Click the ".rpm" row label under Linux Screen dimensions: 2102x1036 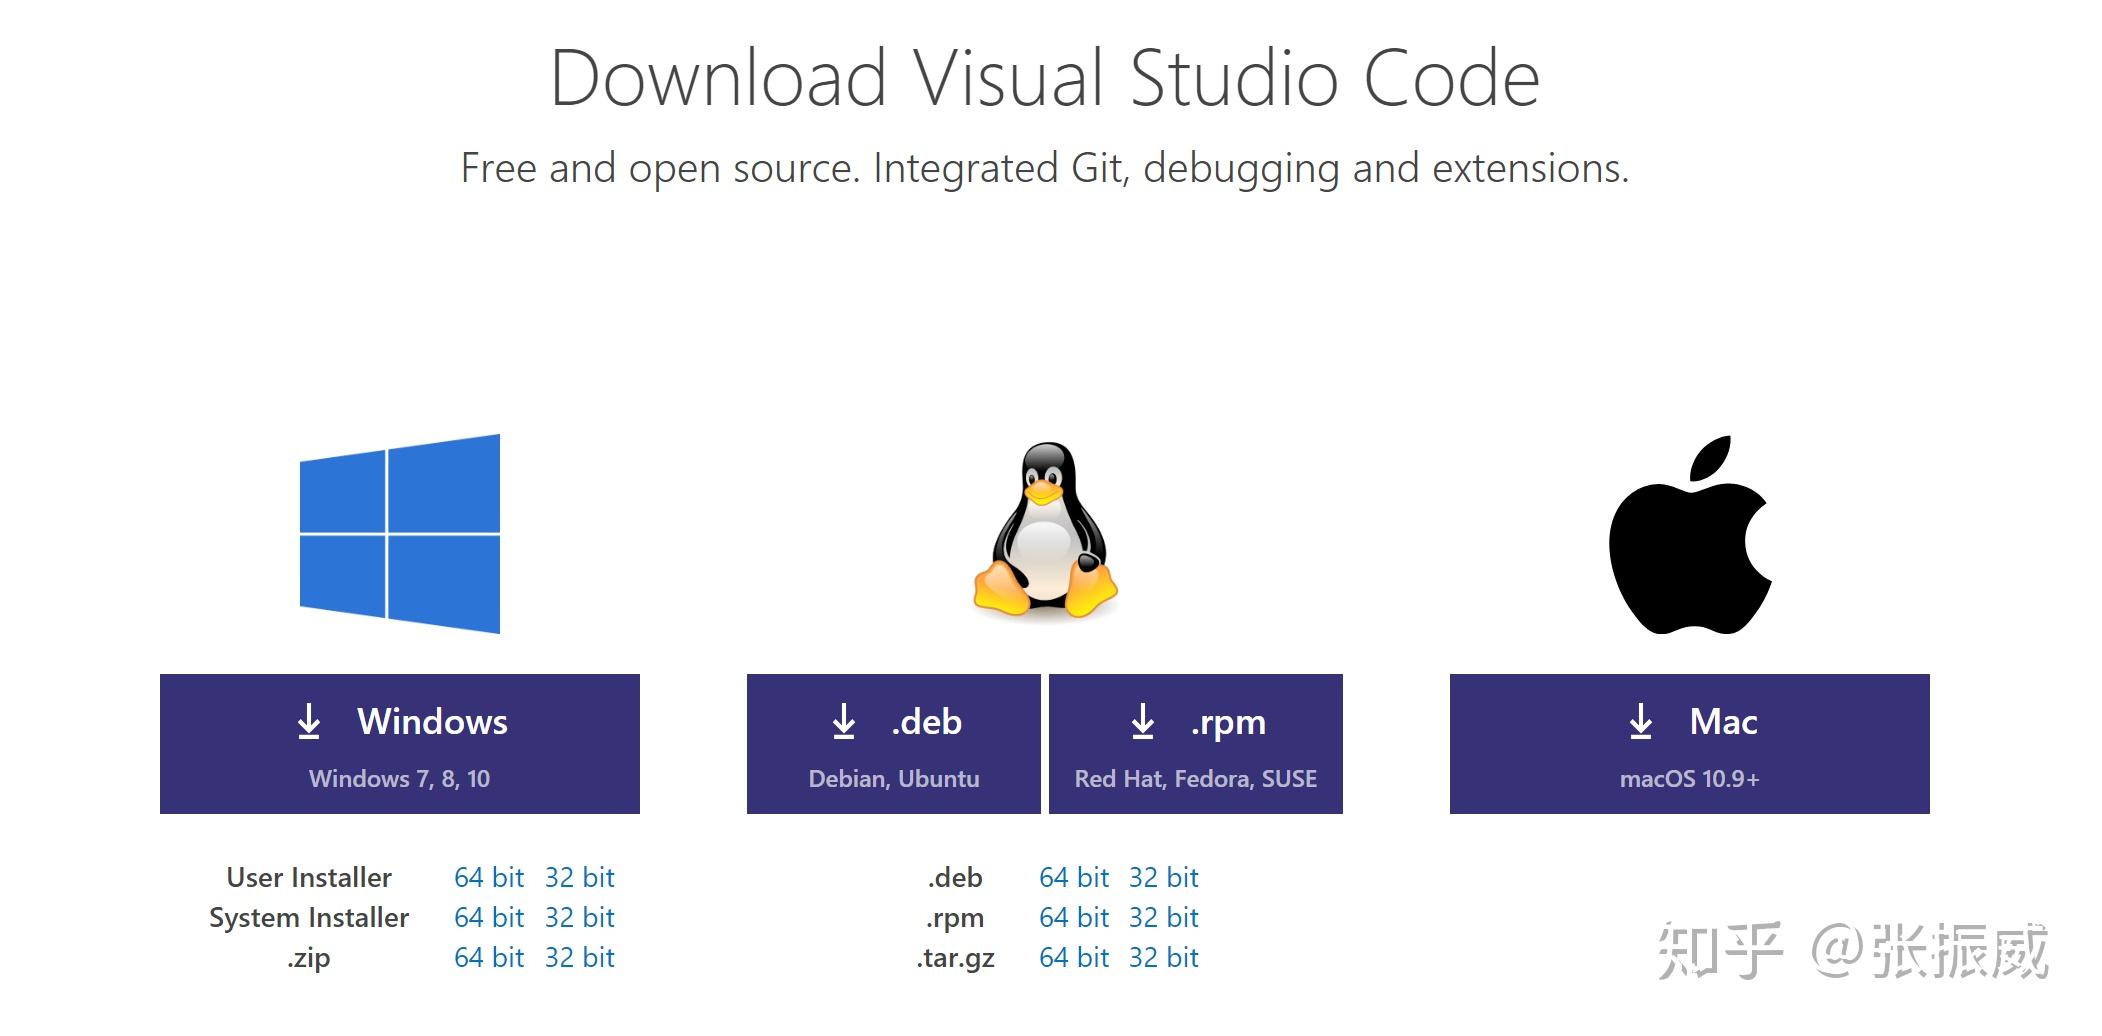point(955,918)
